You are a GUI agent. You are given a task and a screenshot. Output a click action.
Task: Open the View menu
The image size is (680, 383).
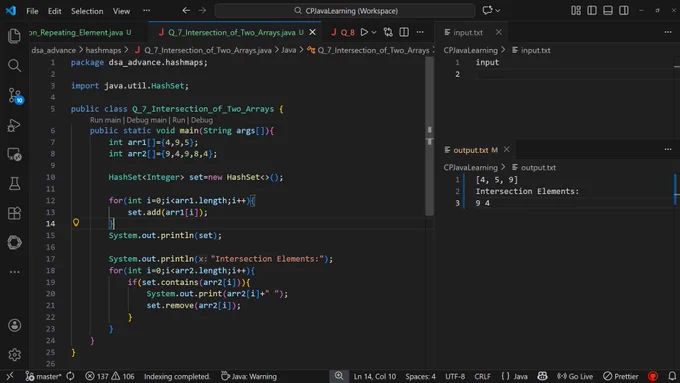121,11
